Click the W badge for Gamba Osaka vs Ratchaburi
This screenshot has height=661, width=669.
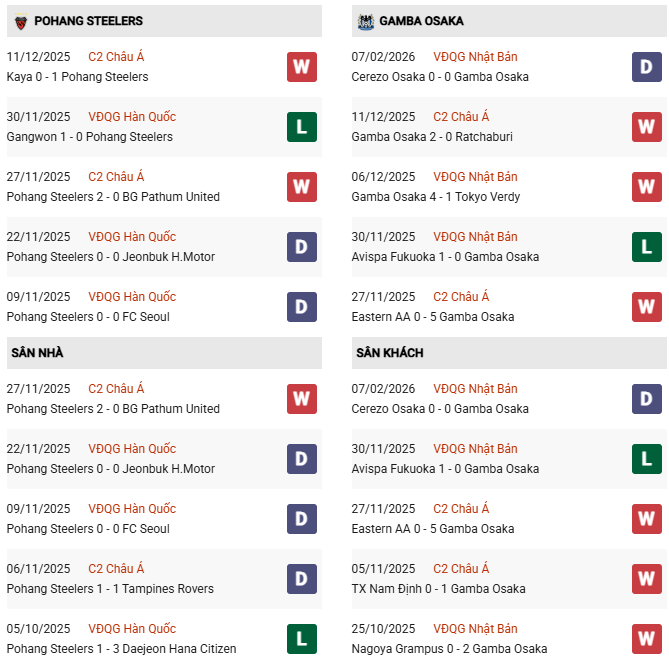click(x=646, y=127)
